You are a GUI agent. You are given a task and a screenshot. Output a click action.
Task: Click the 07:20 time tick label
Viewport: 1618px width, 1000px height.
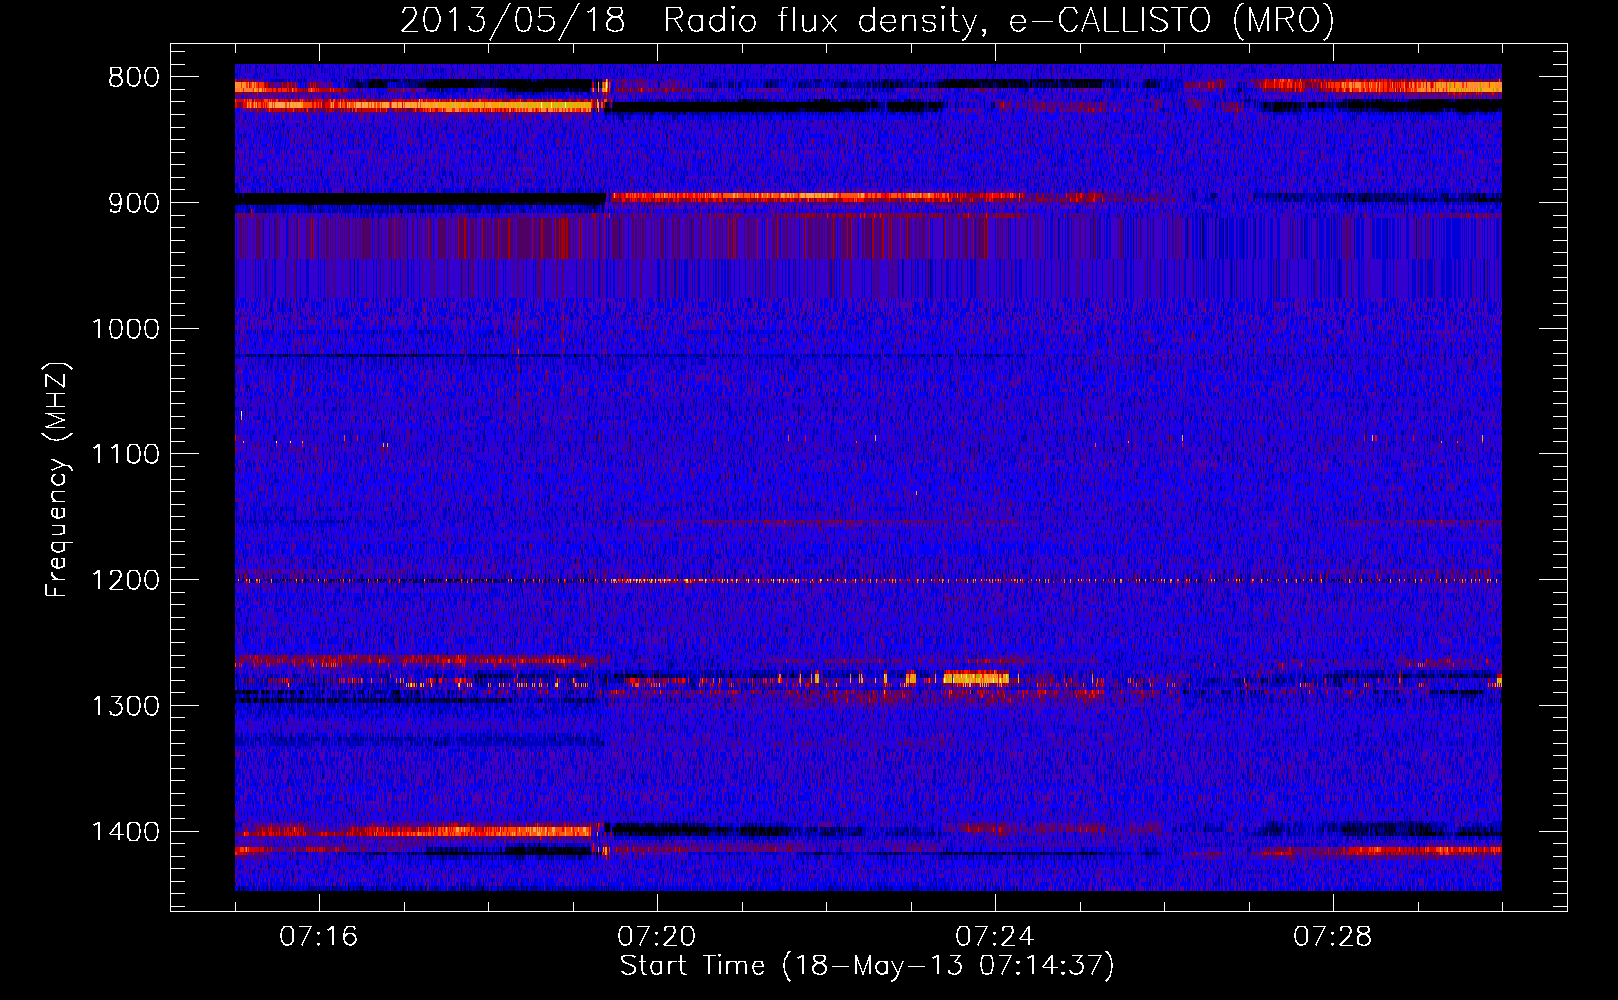click(x=656, y=937)
